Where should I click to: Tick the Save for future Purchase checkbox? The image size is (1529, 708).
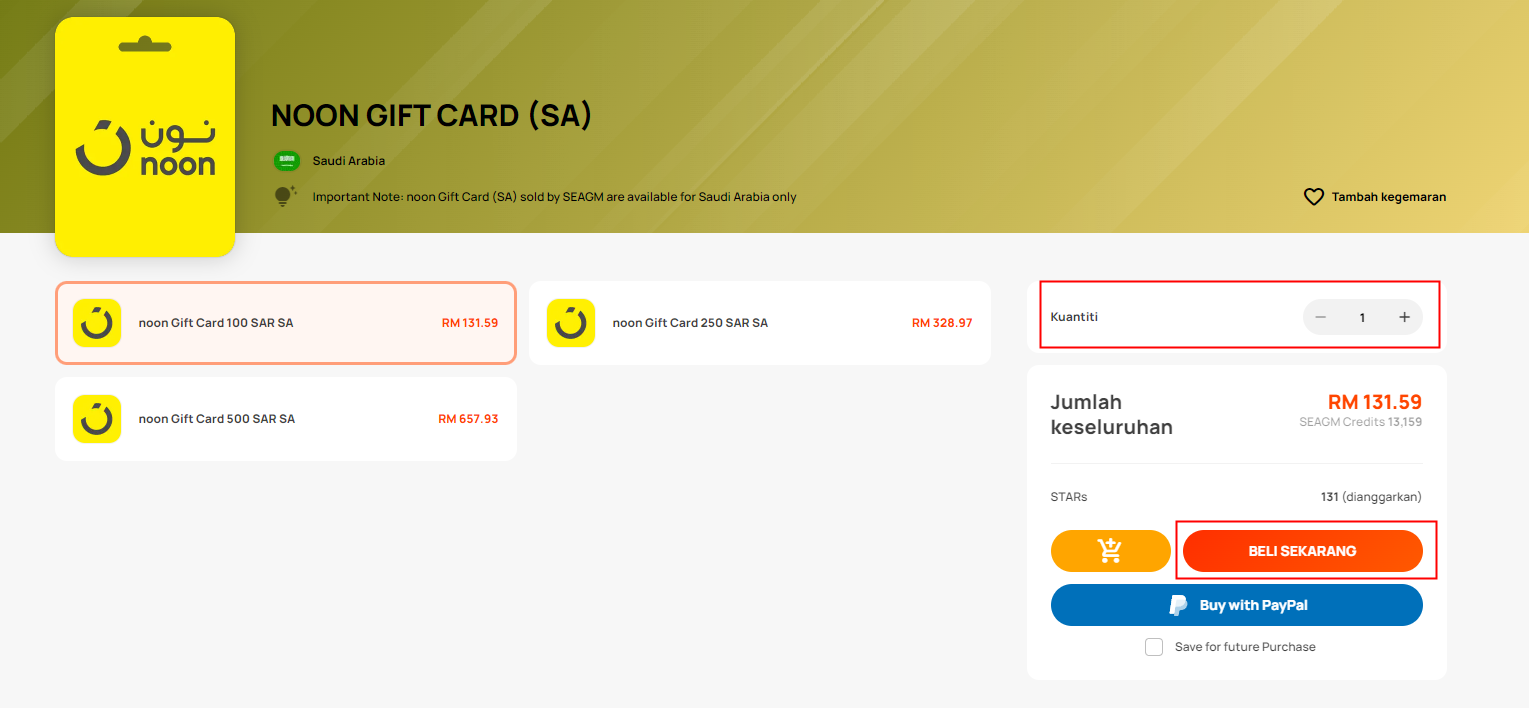1154,647
